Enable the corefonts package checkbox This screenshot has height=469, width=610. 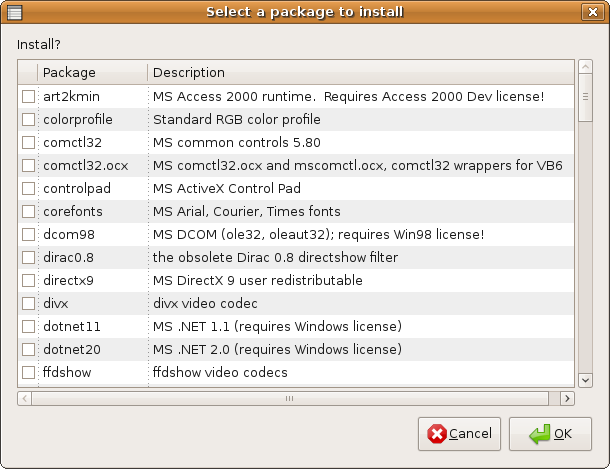(28, 212)
